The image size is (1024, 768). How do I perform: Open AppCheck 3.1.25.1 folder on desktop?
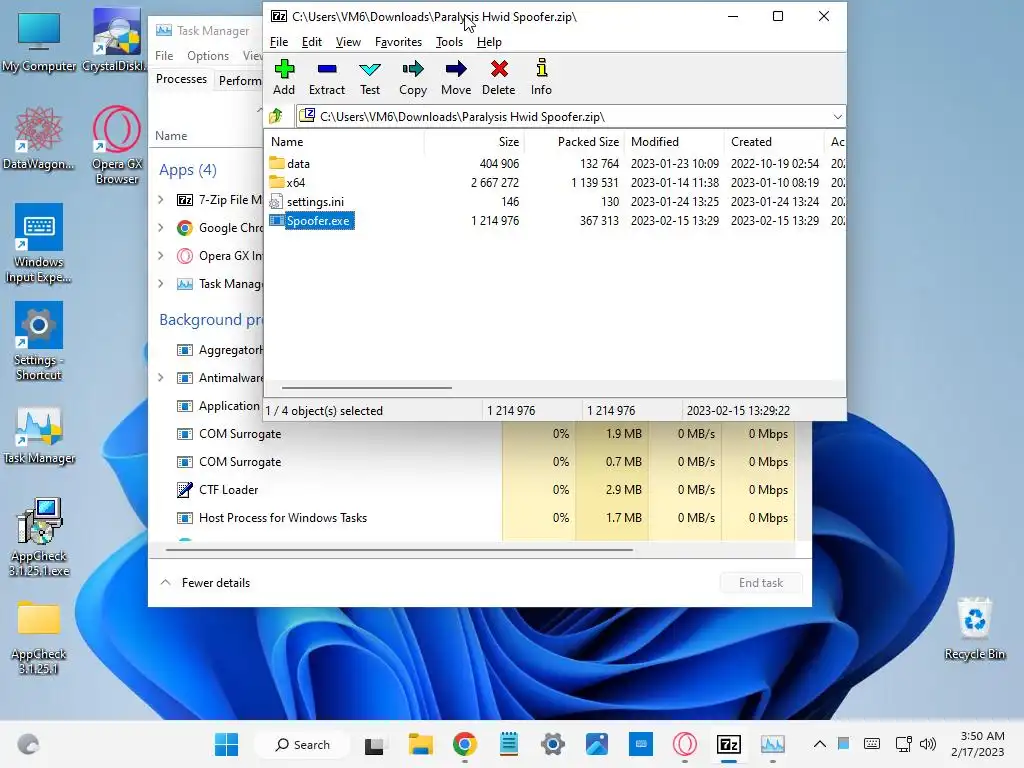click(39, 637)
